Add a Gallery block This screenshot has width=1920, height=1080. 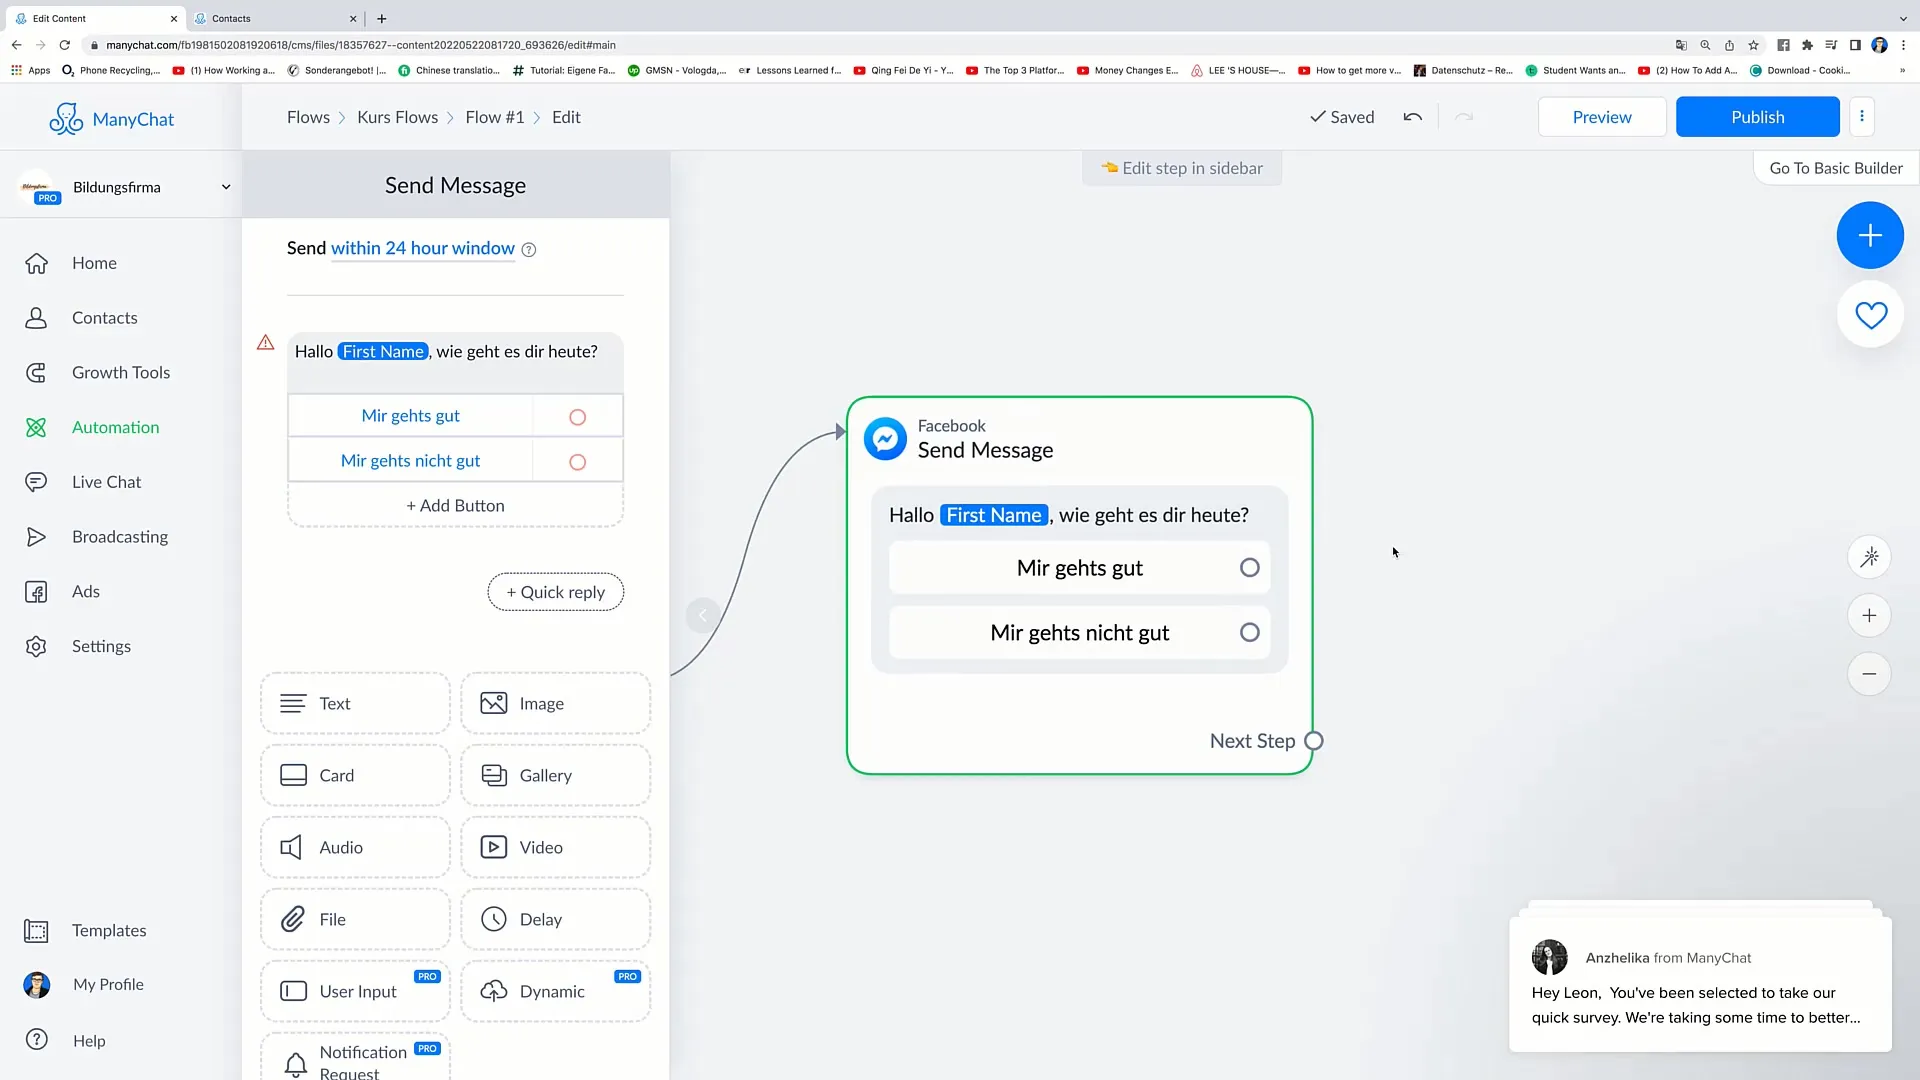[555, 776]
